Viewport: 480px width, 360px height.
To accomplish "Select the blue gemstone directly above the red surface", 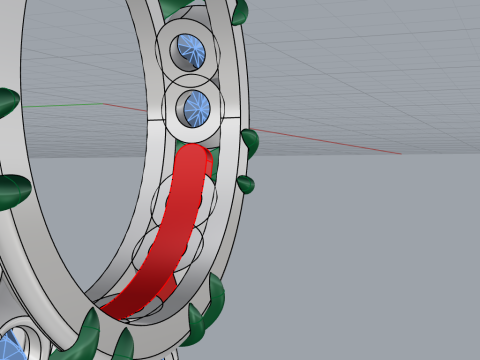I will point(197,108).
